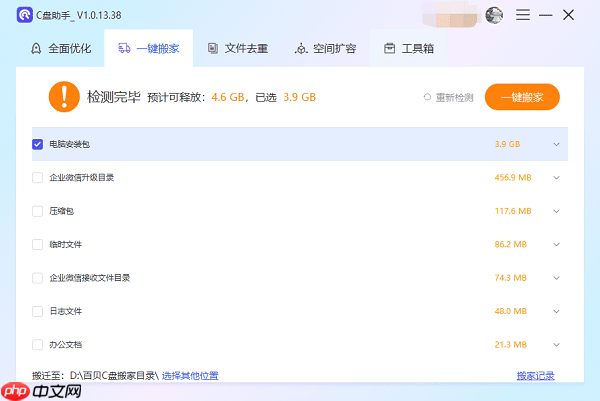Check the 企业微信升级目录 checkbox
600x401 pixels.
38,178
